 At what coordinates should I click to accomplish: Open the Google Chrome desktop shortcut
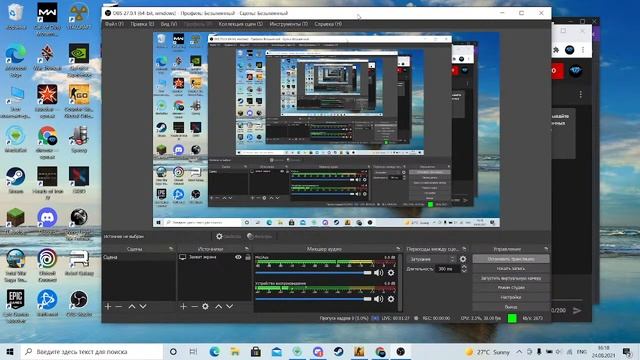(47, 142)
